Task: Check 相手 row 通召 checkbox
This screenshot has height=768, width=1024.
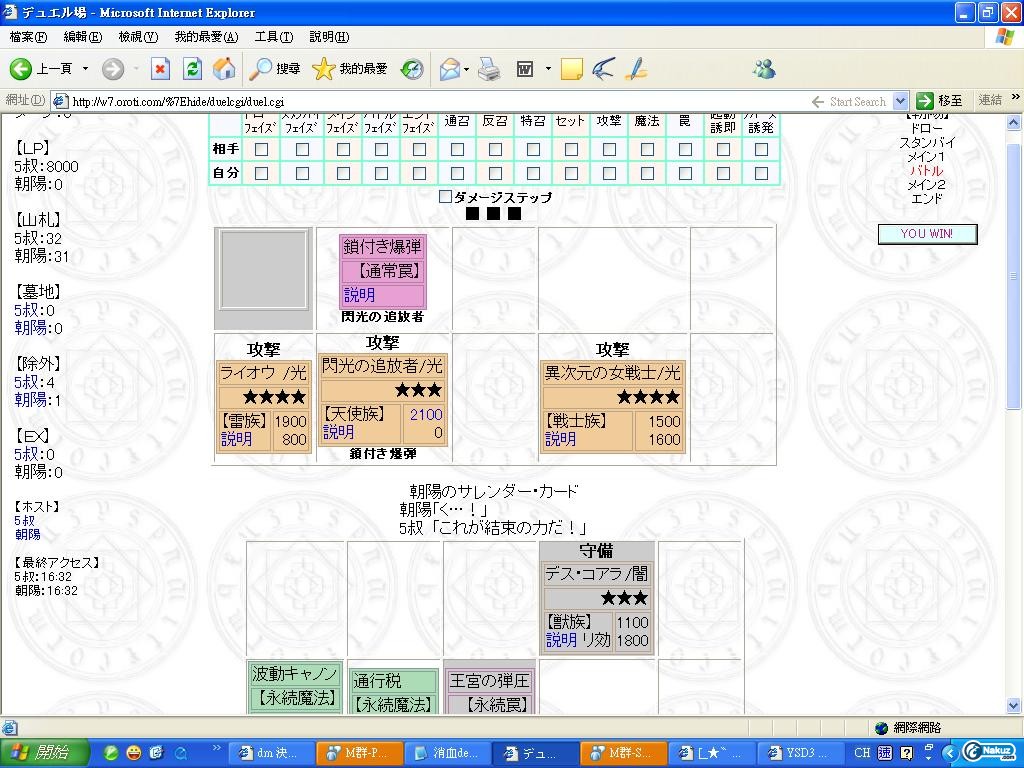Action: coord(457,150)
